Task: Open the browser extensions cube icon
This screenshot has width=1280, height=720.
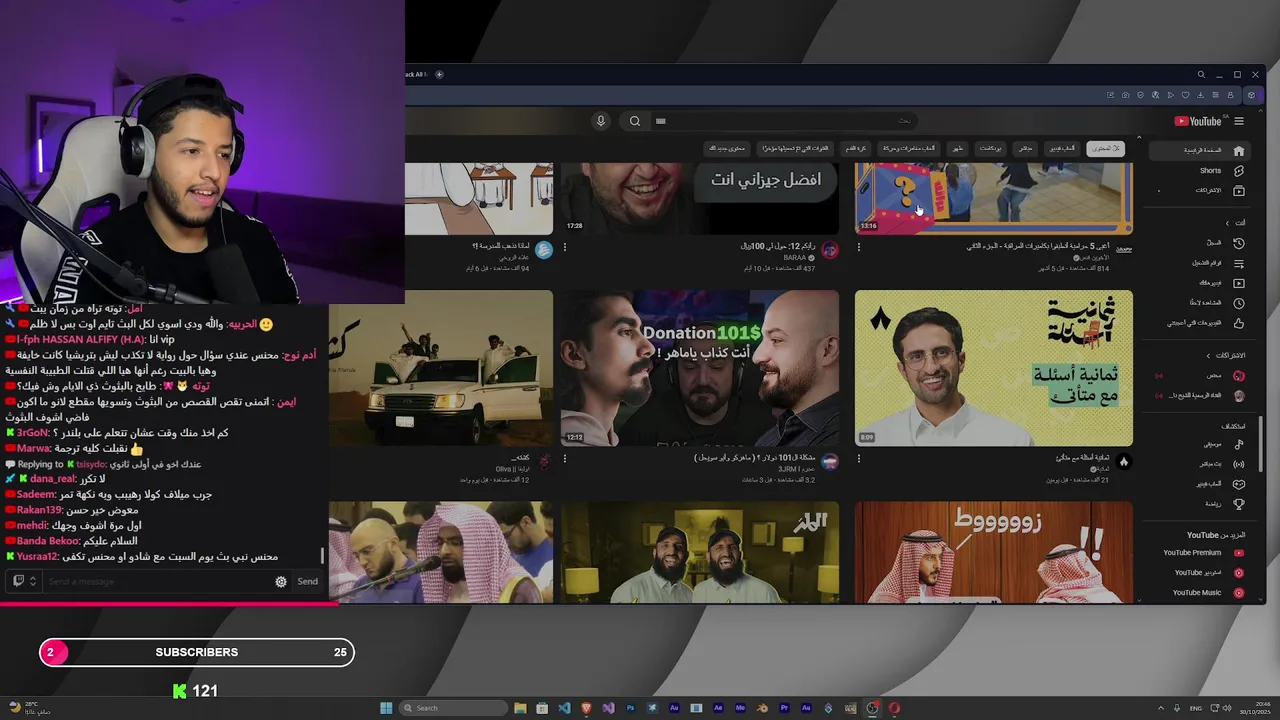Action: pyautogui.click(x=1251, y=95)
